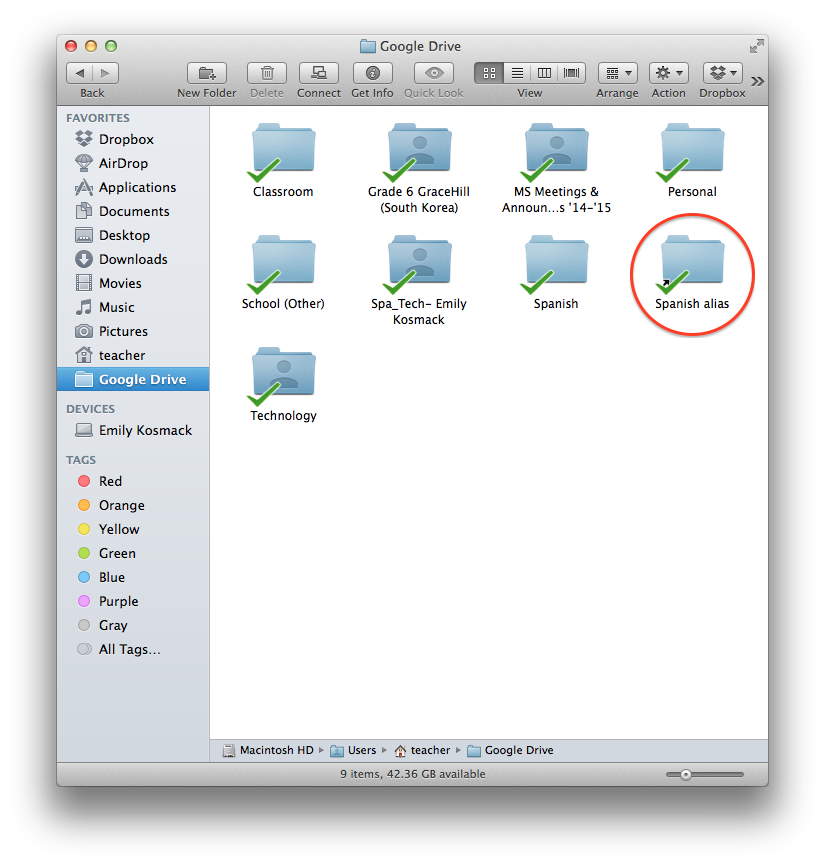
Task: Switch to icon view
Action: (x=489, y=73)
